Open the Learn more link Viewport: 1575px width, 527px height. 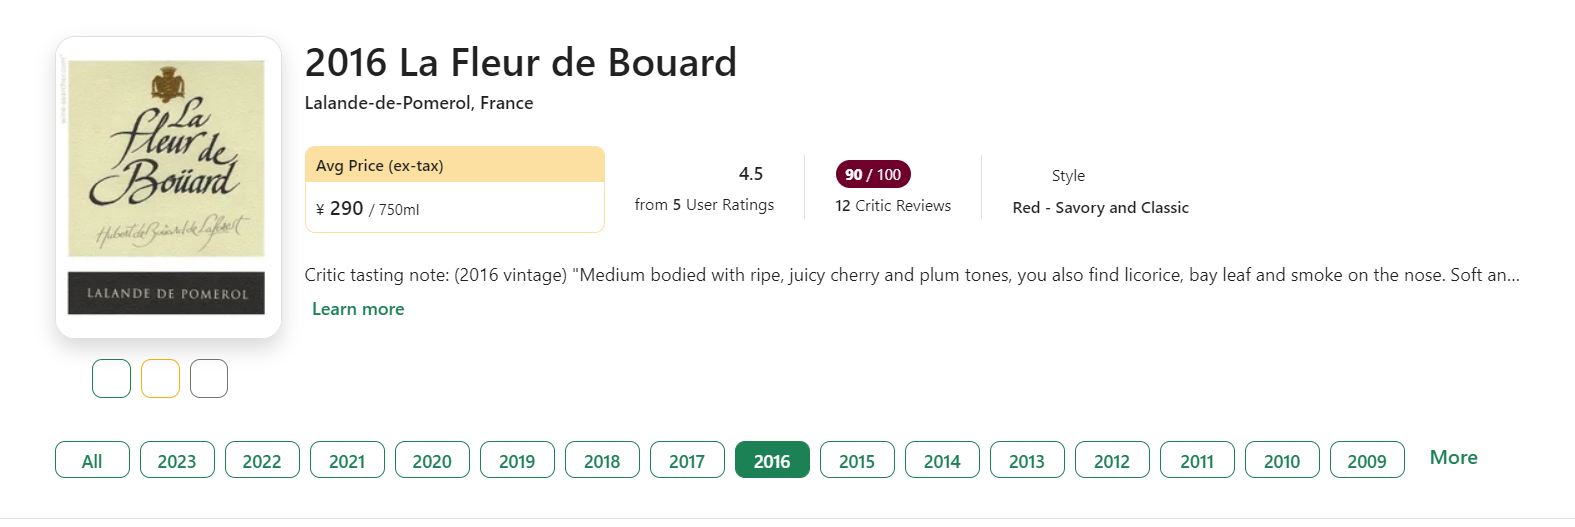tap(358, 309)
